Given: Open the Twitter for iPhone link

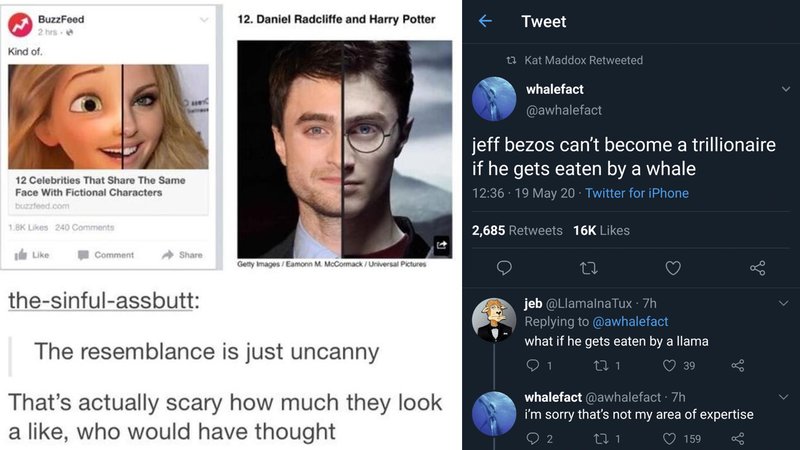Looking at the screenshot, I should point(637,193).
